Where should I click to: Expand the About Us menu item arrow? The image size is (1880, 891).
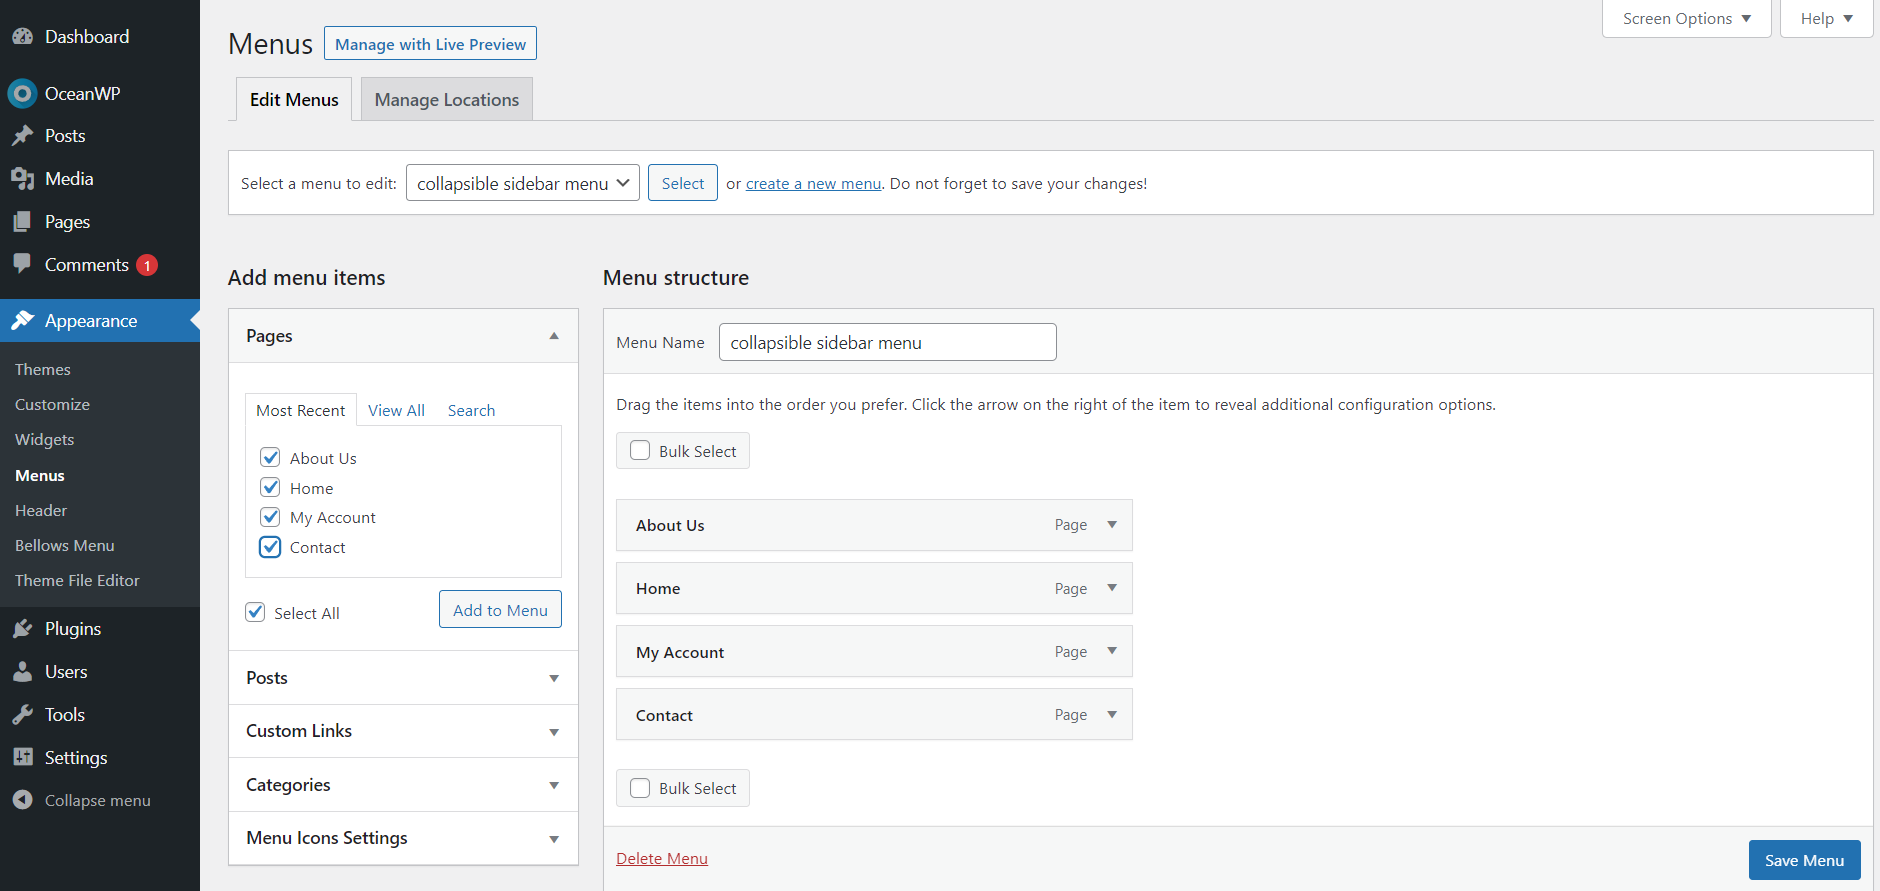click(1112, 525)
